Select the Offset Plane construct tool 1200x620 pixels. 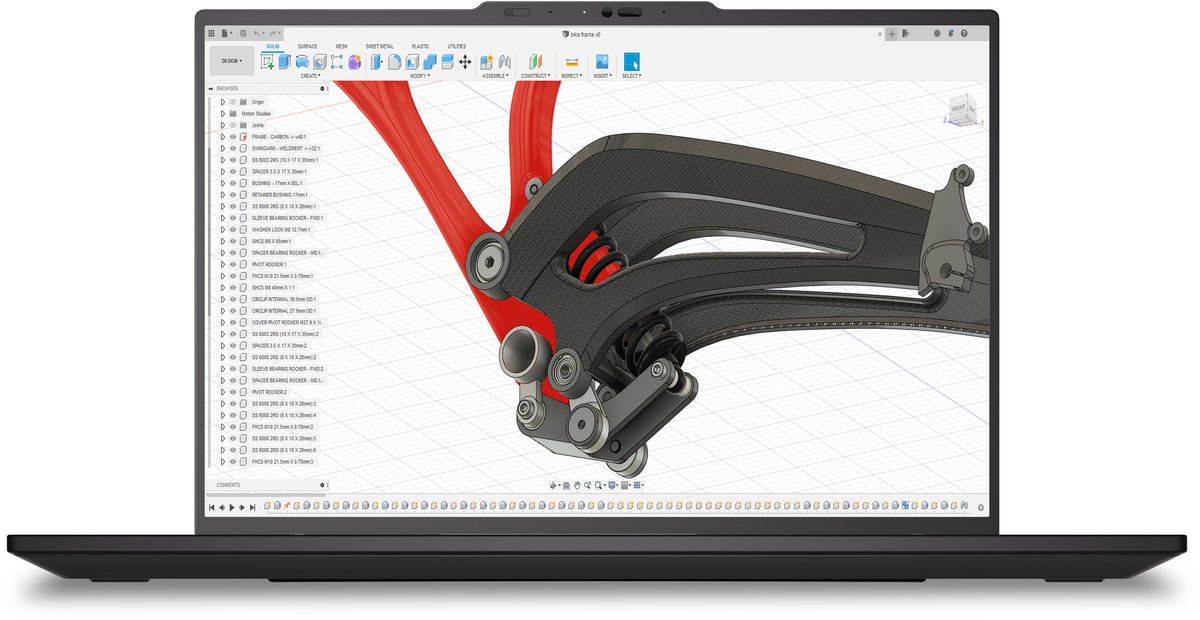pyautogui.click(x=535, y=61)
